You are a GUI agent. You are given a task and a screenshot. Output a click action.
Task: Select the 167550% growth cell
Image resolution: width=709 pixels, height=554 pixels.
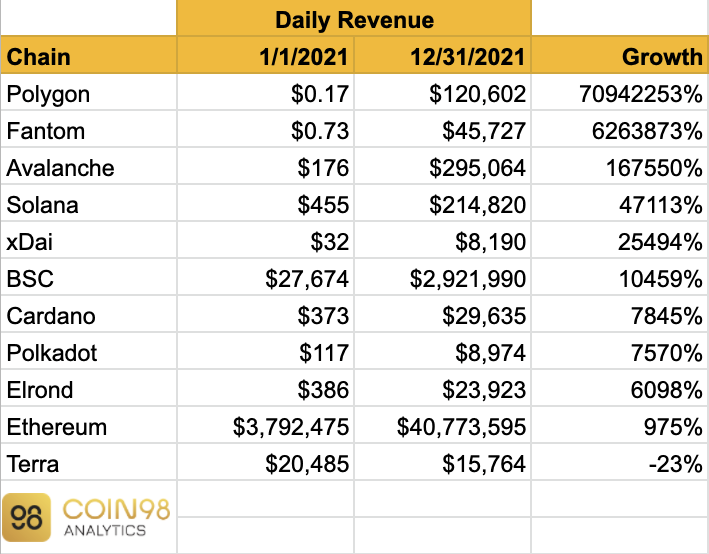pyautogui.click(x=619, y=166)
